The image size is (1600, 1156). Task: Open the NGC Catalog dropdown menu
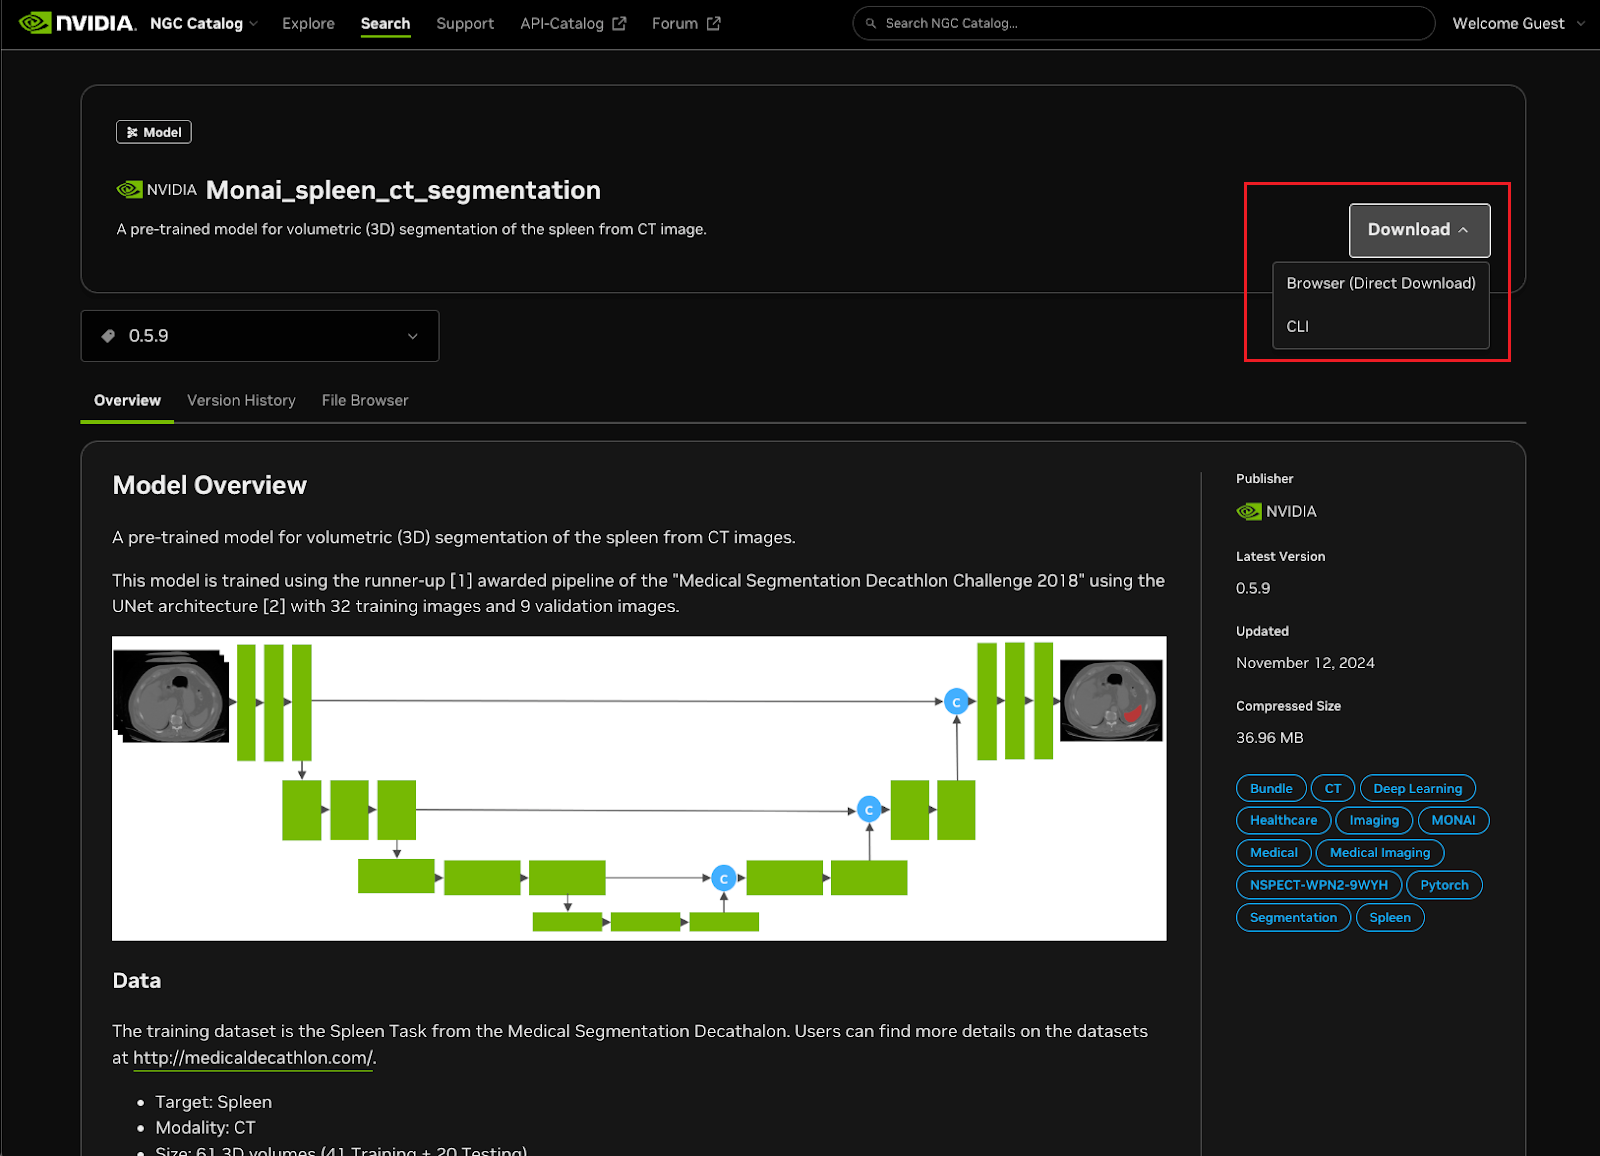204,23
